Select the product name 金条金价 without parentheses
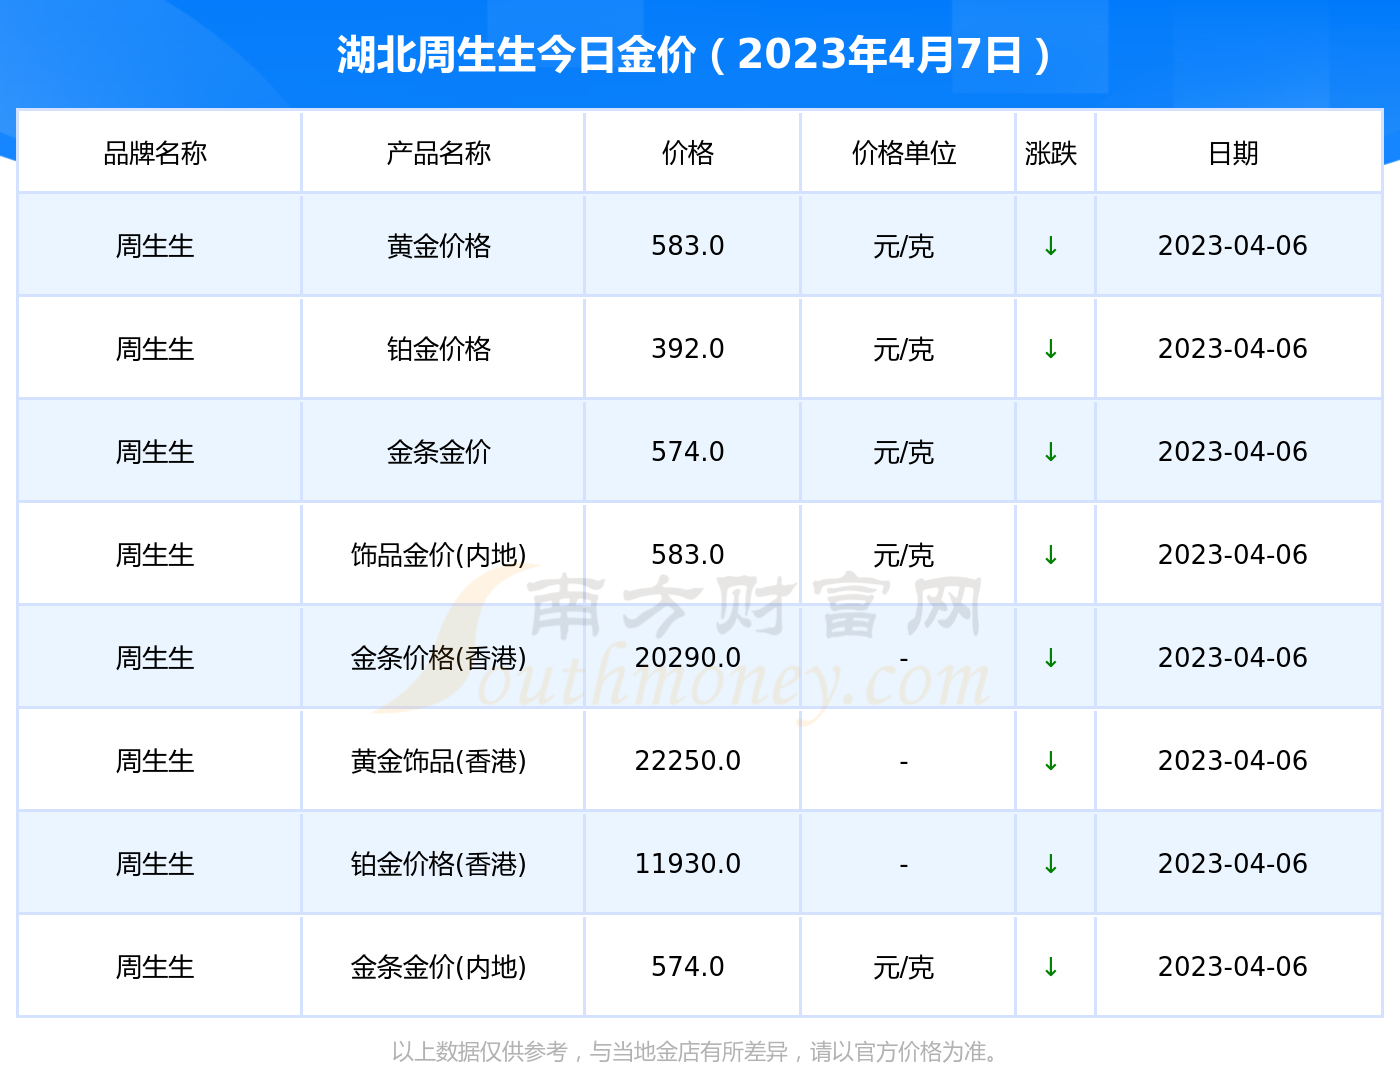This screenshot has width=1400, height=1090. coord(438,452)
